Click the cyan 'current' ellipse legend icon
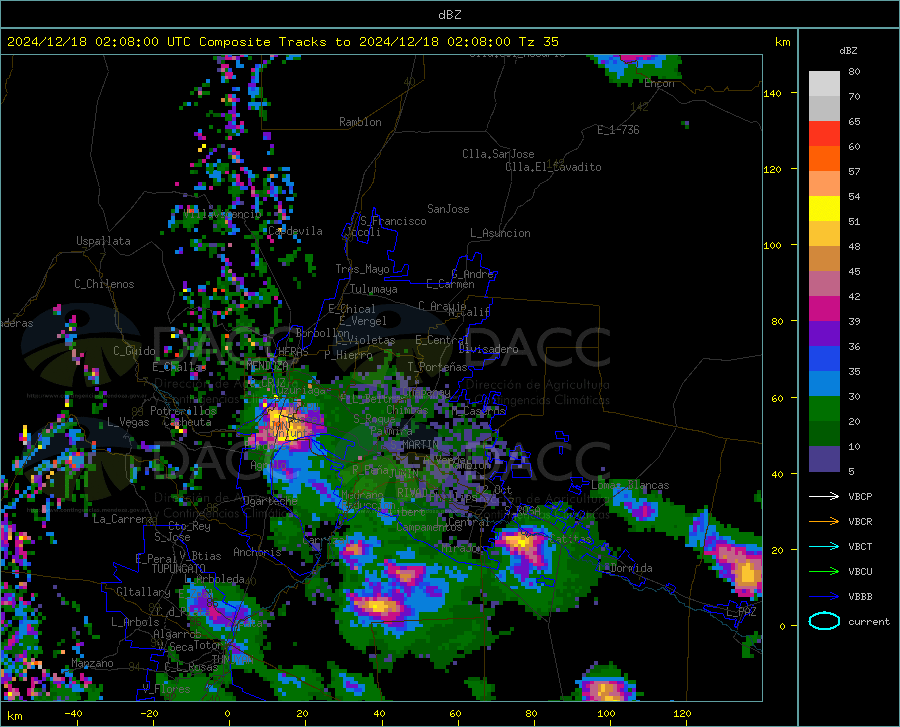 point(824,621)
